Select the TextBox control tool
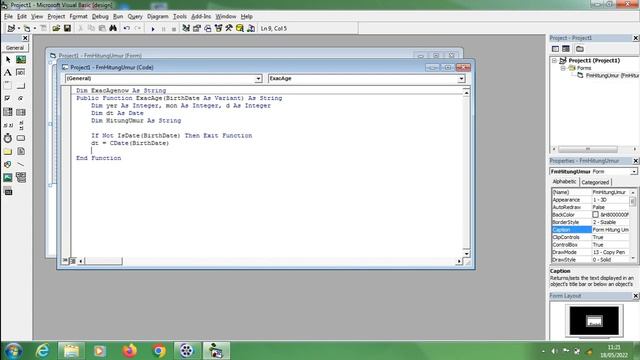Viewport: 640px width, 360px height. [21, 73]
